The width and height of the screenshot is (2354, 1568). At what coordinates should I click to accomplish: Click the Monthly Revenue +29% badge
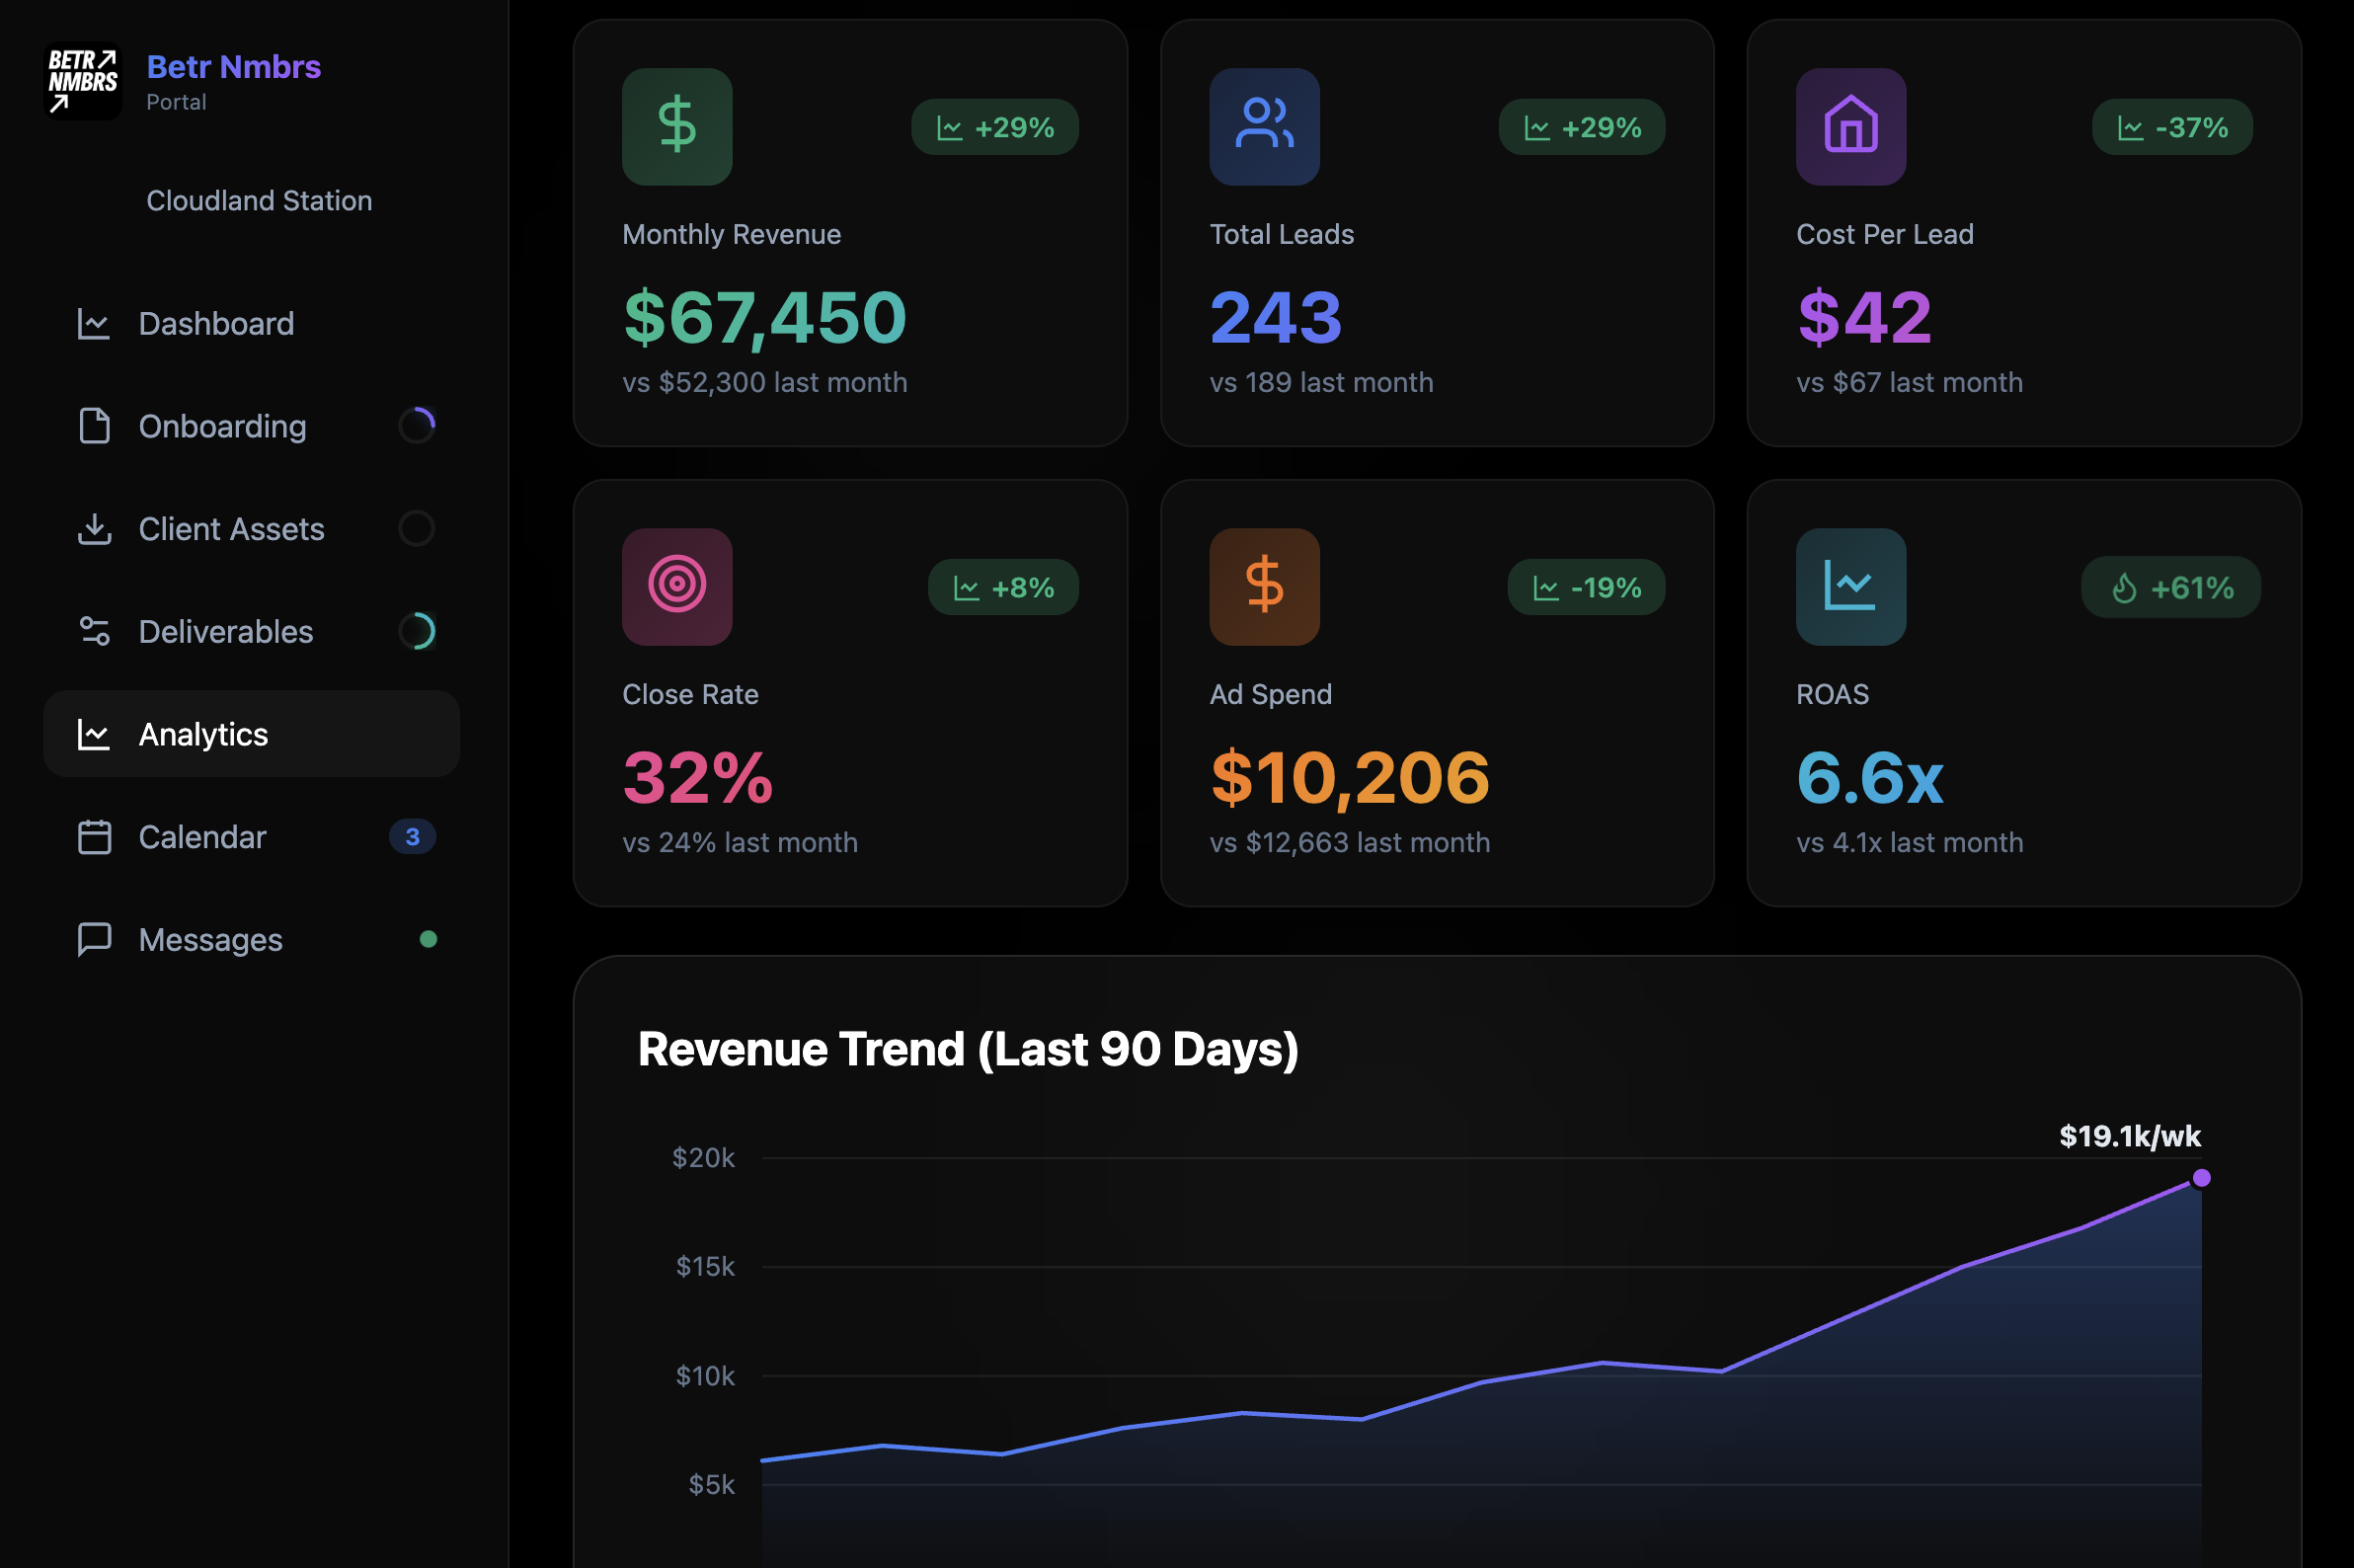click(994, 127)
